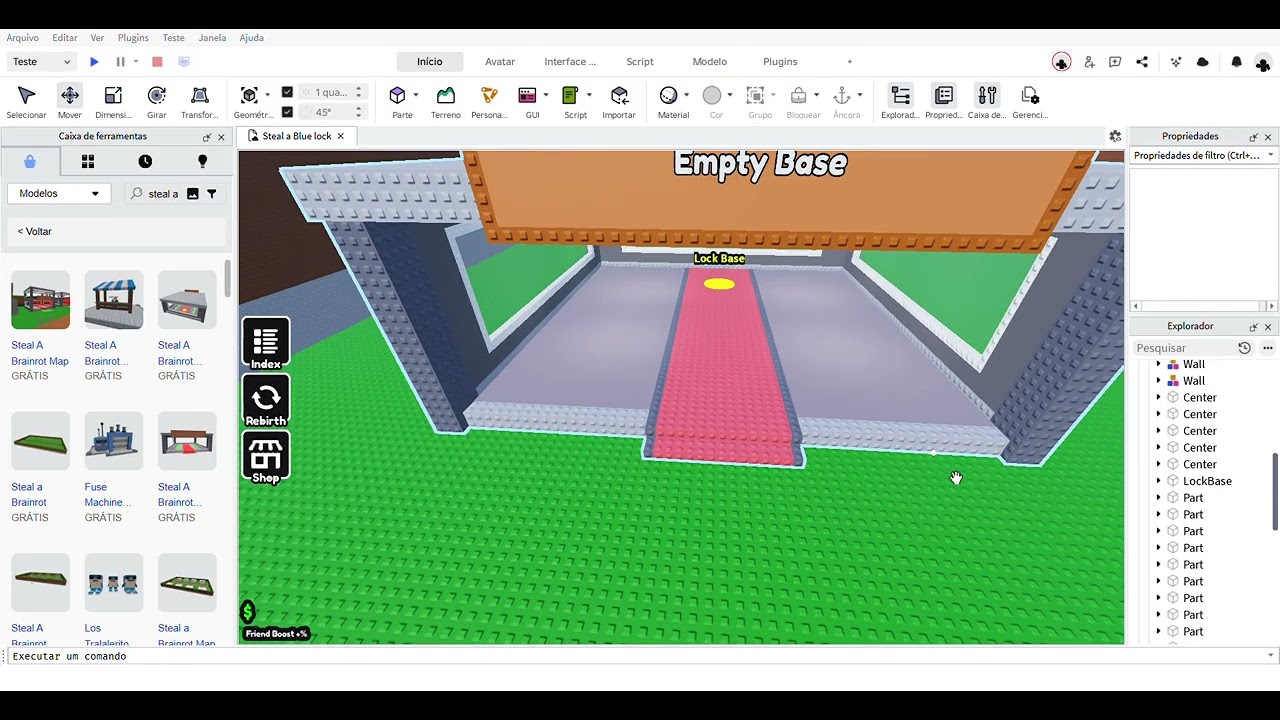Viewport: 1280px width, 720px height.
Task: Open the Toolbox recent clock tab
Action: click(x=145, y=161)
